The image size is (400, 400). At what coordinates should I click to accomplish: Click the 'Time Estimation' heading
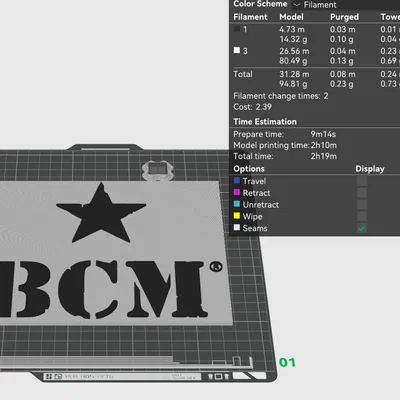[265, 122]
